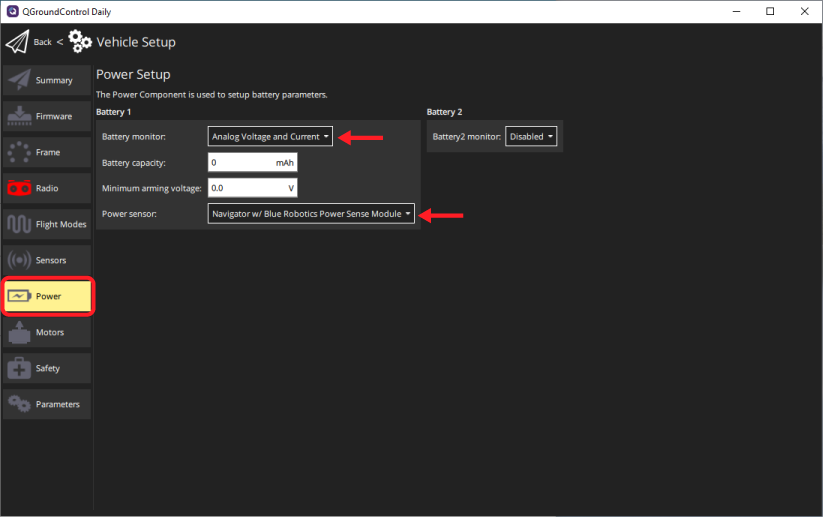The height and width of the screenshot is (517, 823).
Task: Click the Vehicle Setup gears icon
Action: click(80, 42)
